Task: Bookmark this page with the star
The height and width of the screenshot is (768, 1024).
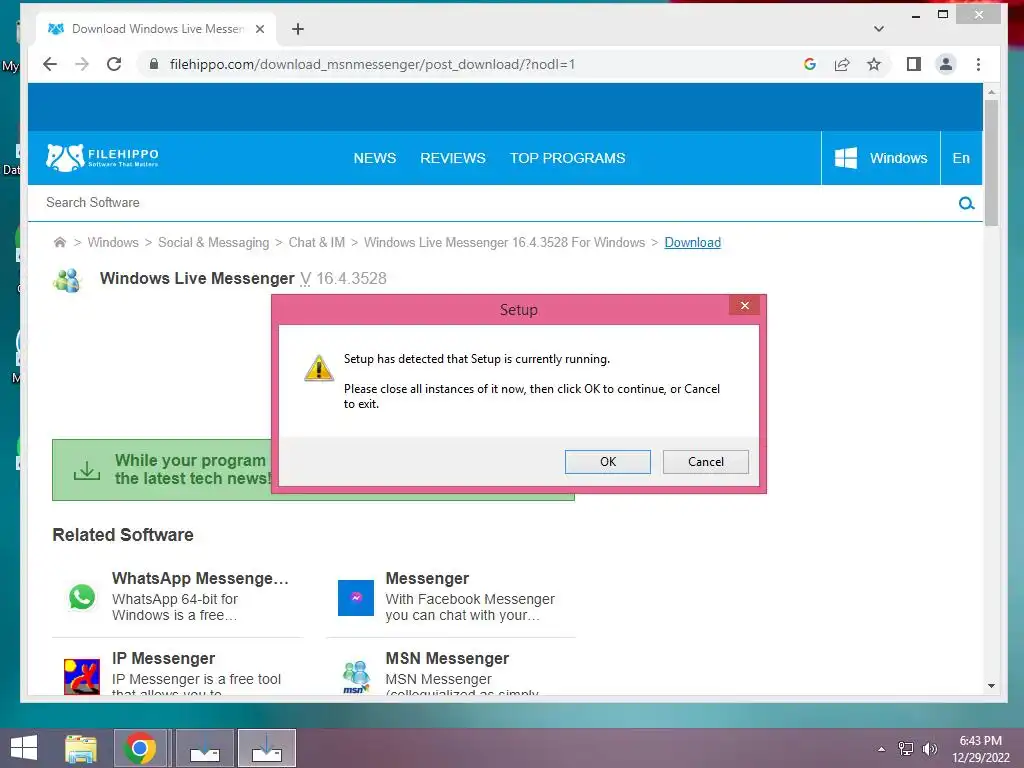Action: click(x=874, y=64)
